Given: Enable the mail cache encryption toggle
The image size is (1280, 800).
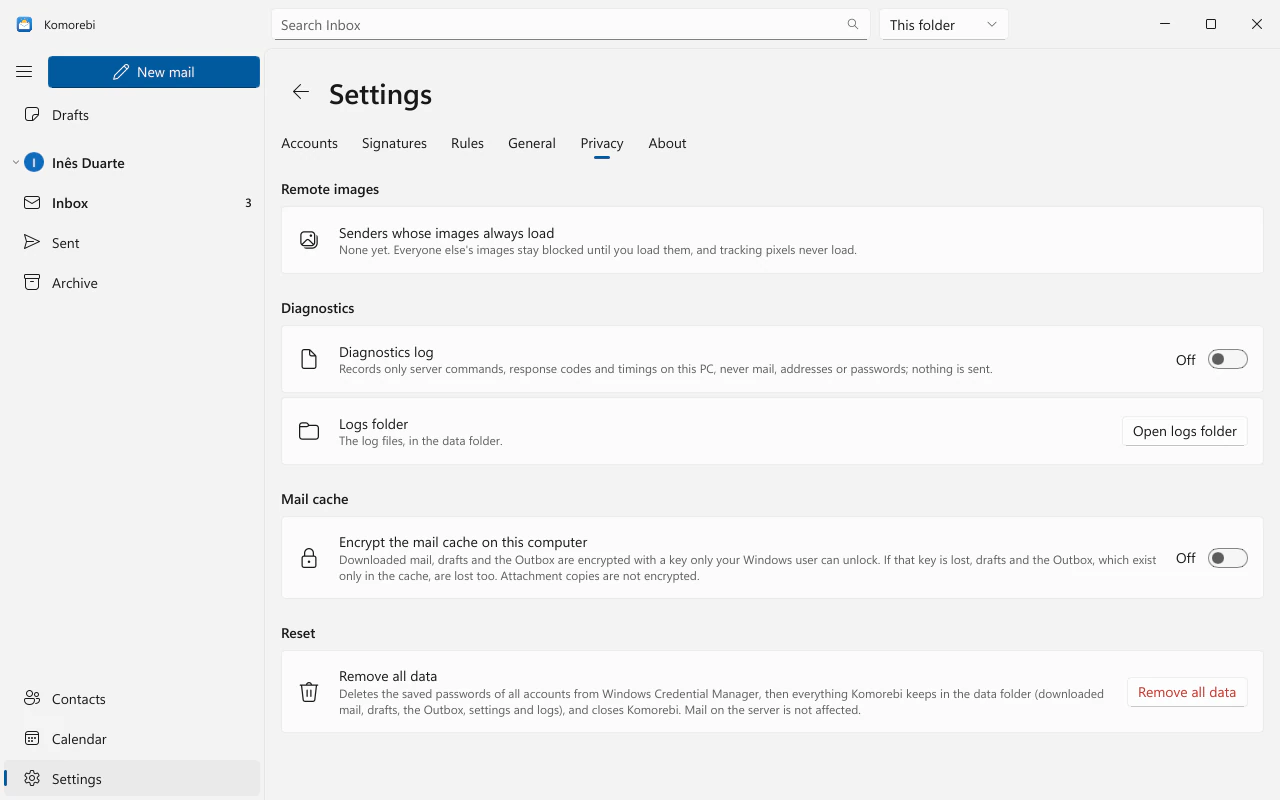Looking at the screenshot, I should pyautogui.click(x=1227, y=558).
